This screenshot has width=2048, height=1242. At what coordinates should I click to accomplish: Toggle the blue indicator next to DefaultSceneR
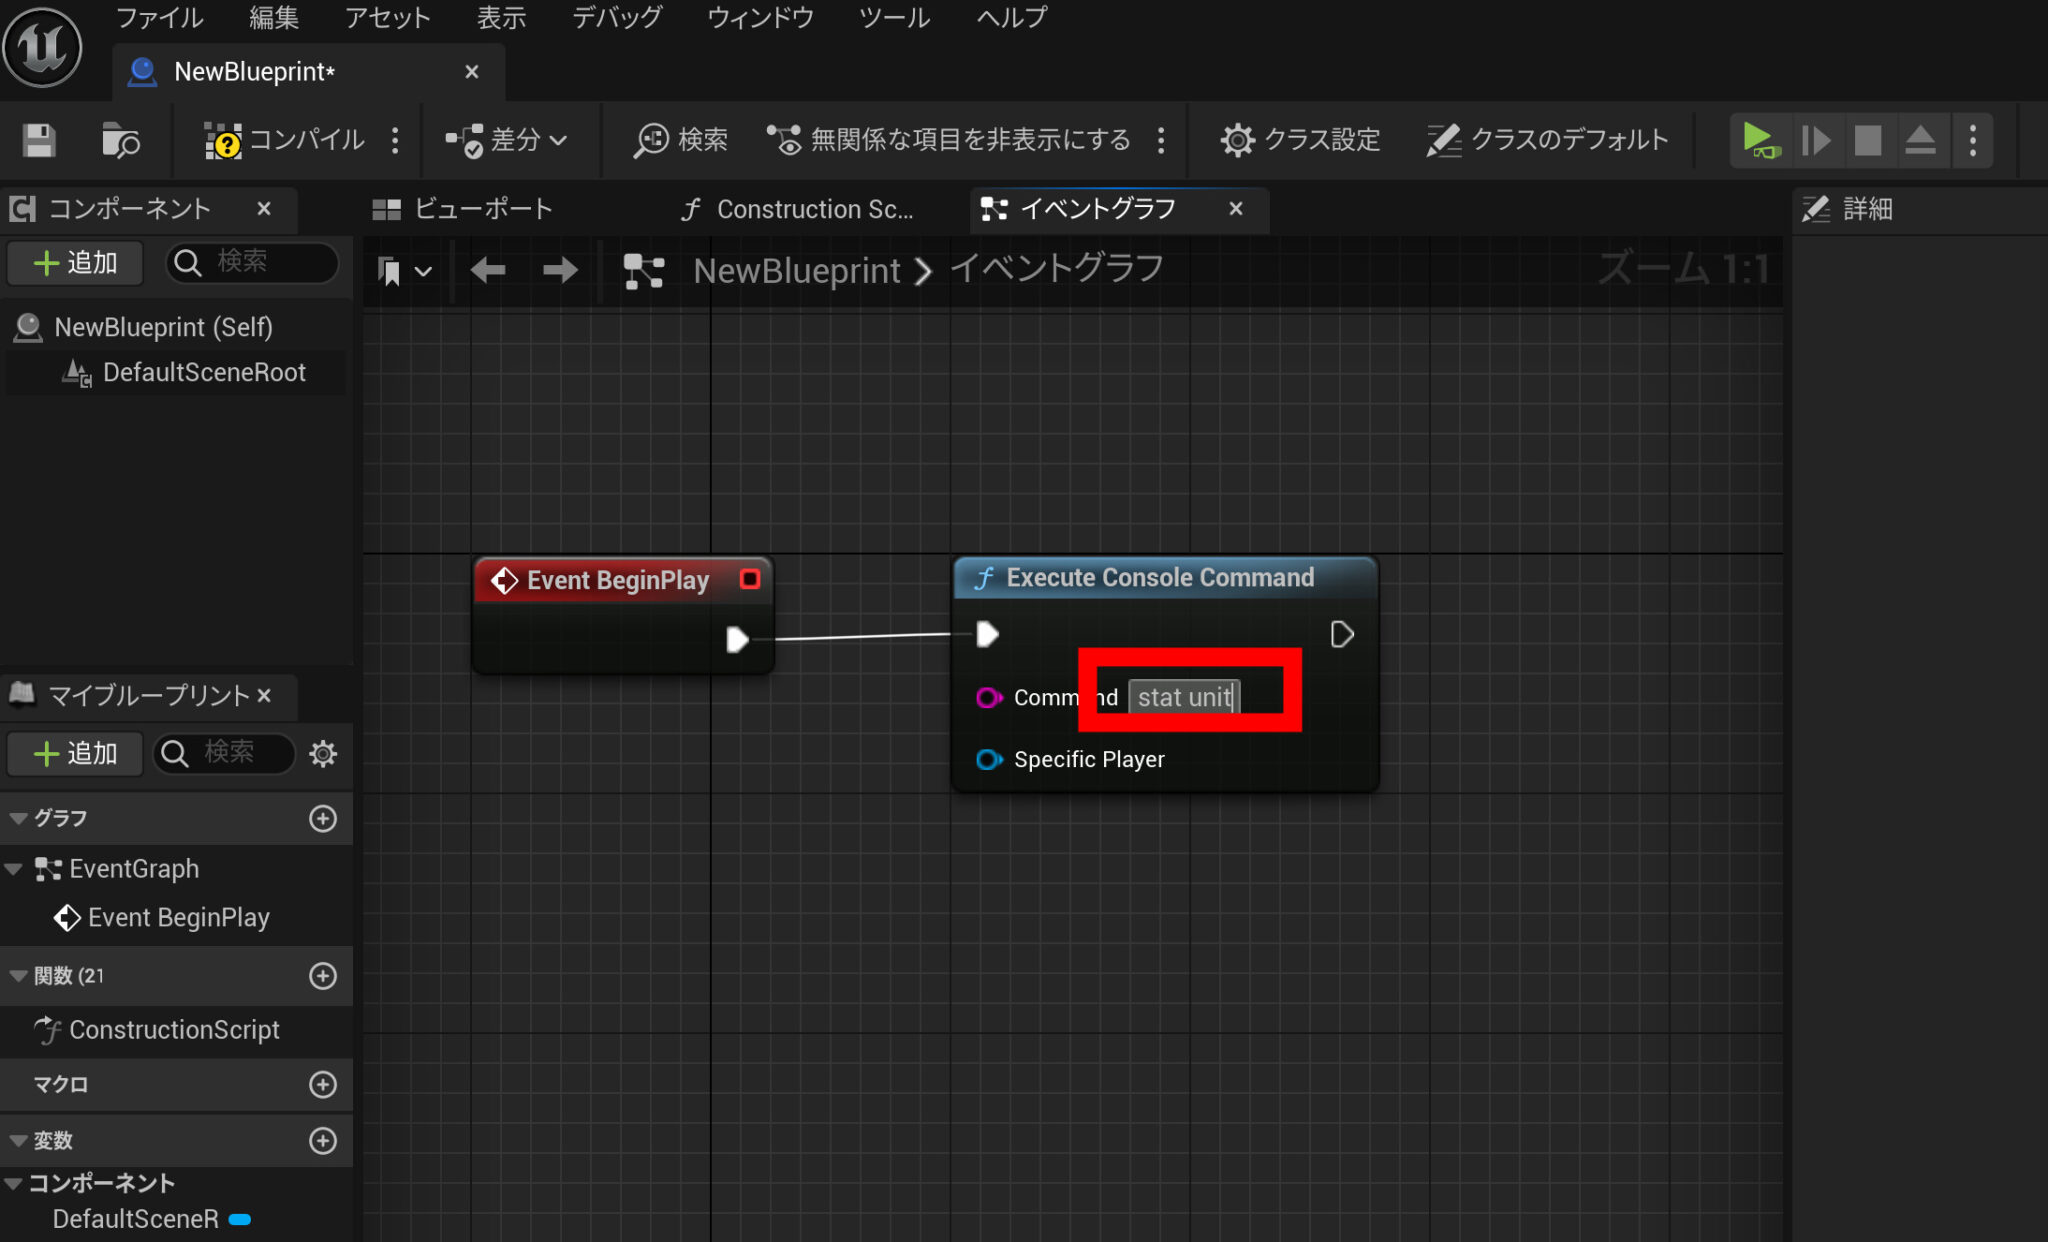[x=238, y=1219]
